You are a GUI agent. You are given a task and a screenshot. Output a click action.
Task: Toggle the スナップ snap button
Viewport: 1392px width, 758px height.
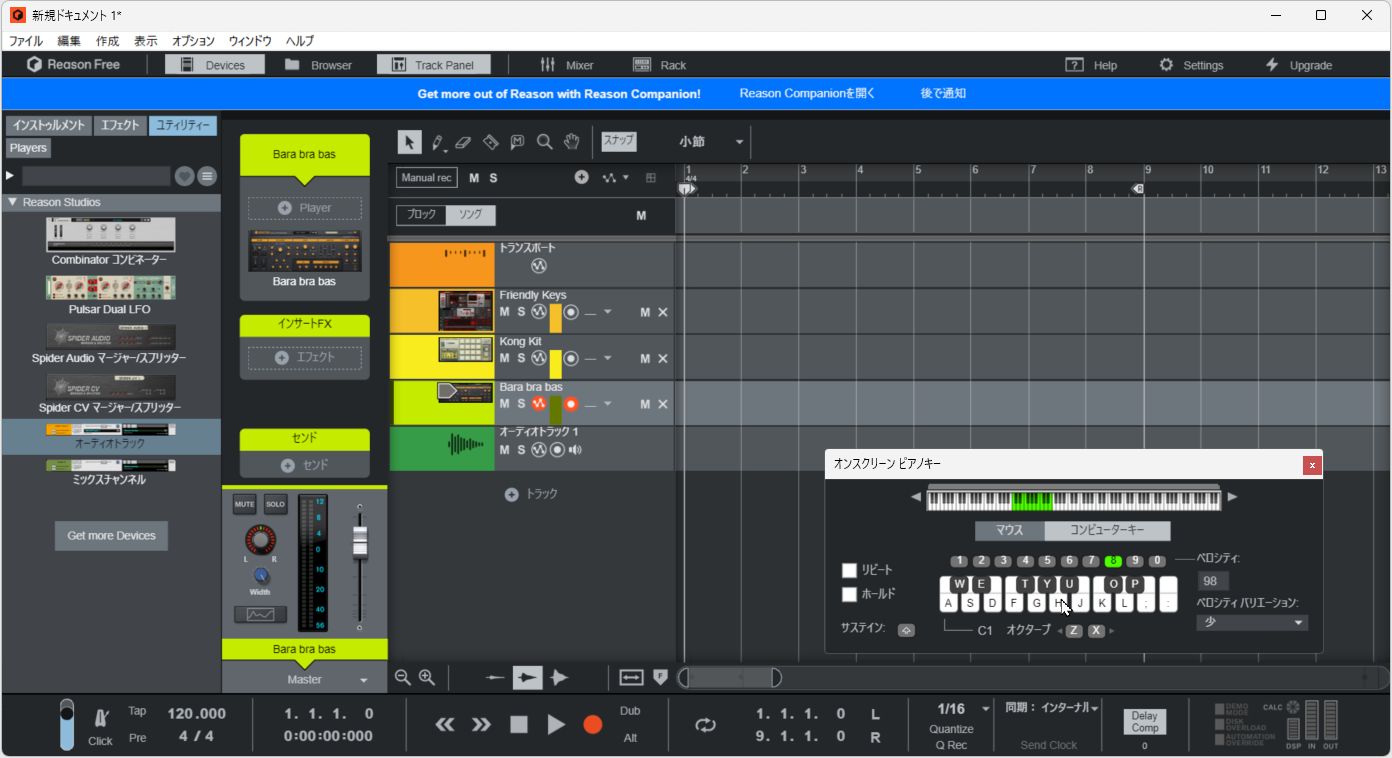[x=619, y=141]
